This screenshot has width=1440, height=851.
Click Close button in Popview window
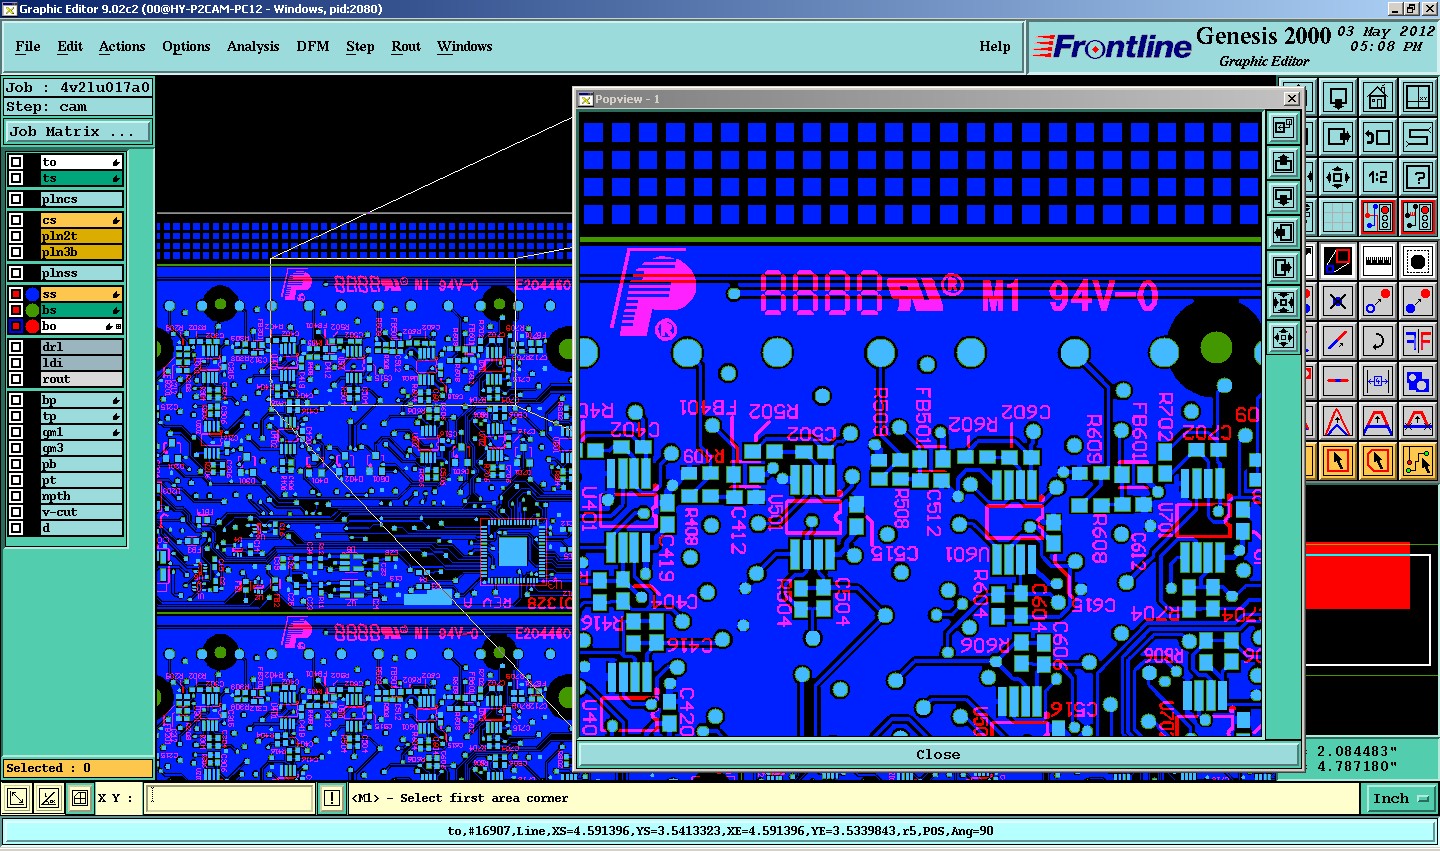point(938,755)
